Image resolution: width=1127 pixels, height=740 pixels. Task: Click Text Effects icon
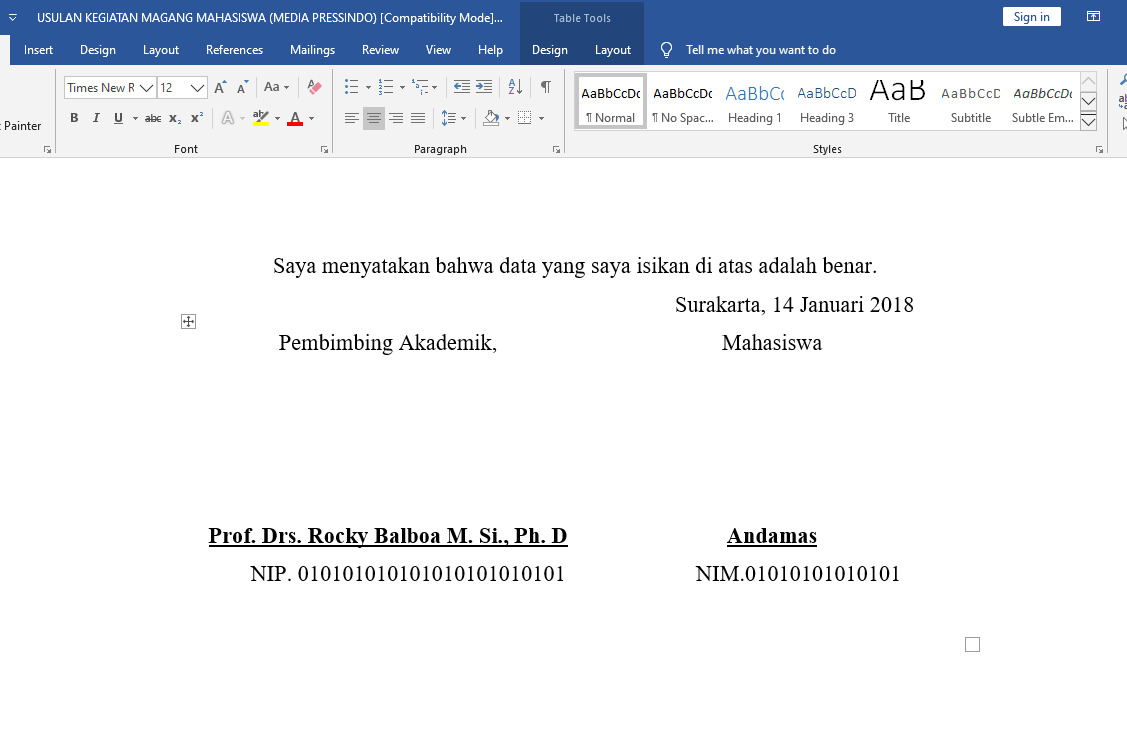[228, 119]
